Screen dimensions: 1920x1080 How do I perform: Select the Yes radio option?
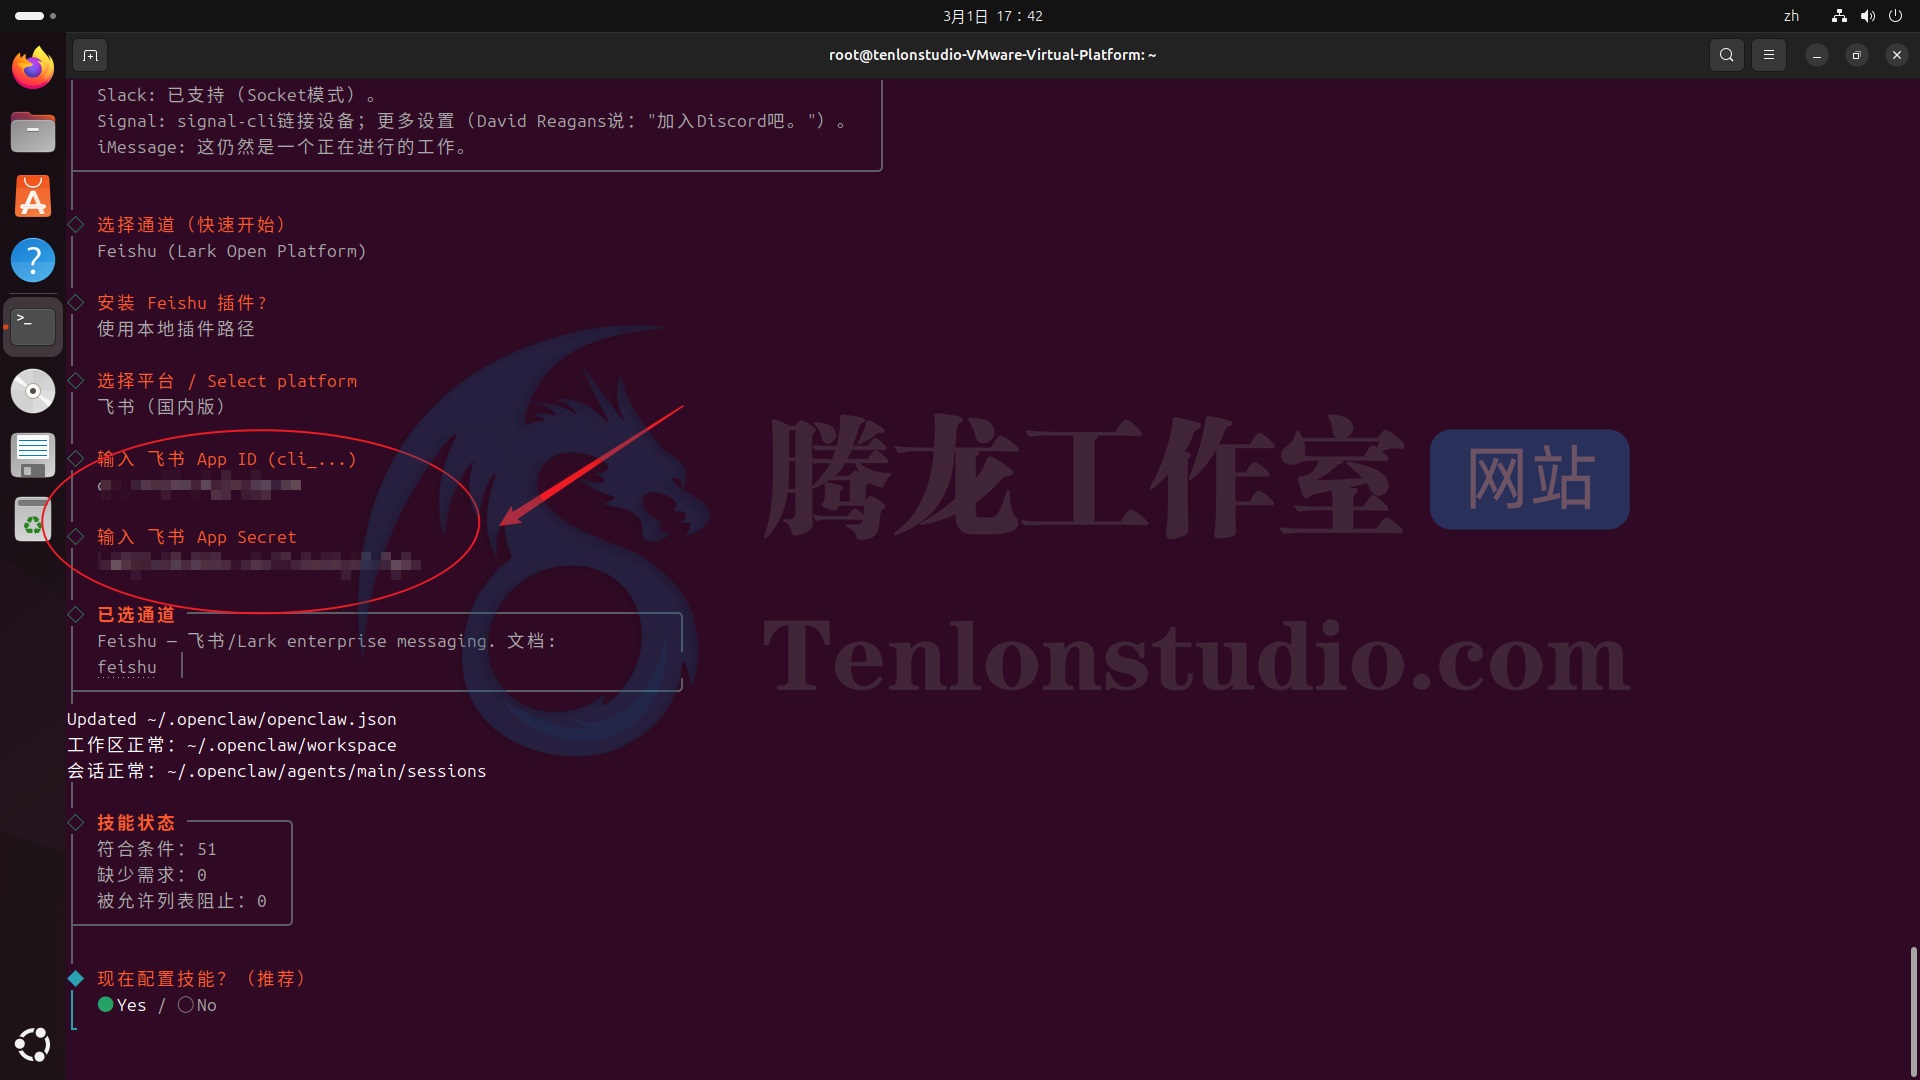(106, 1005)
